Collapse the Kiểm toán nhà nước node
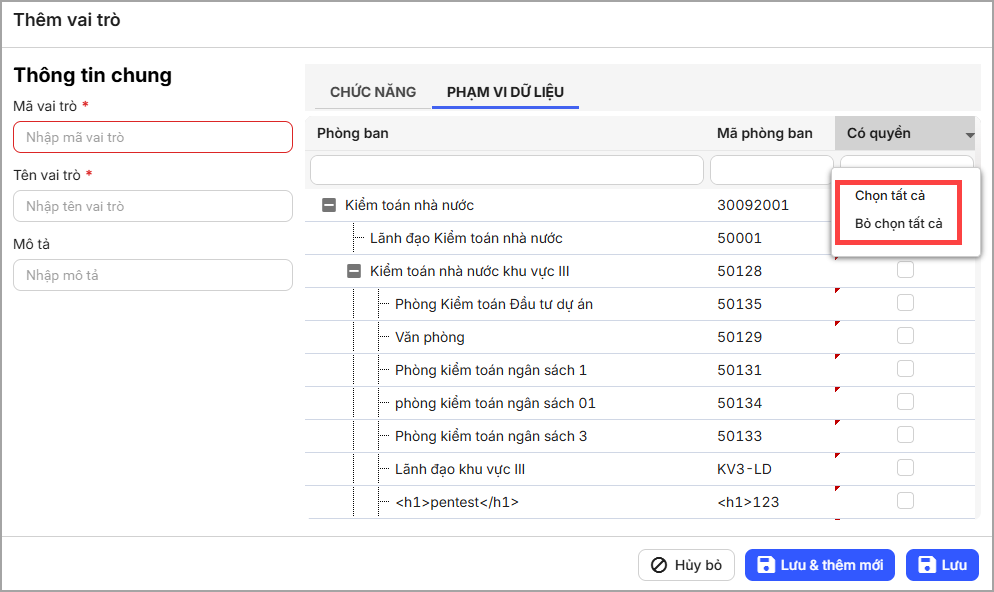 click(x=328, y=205)
